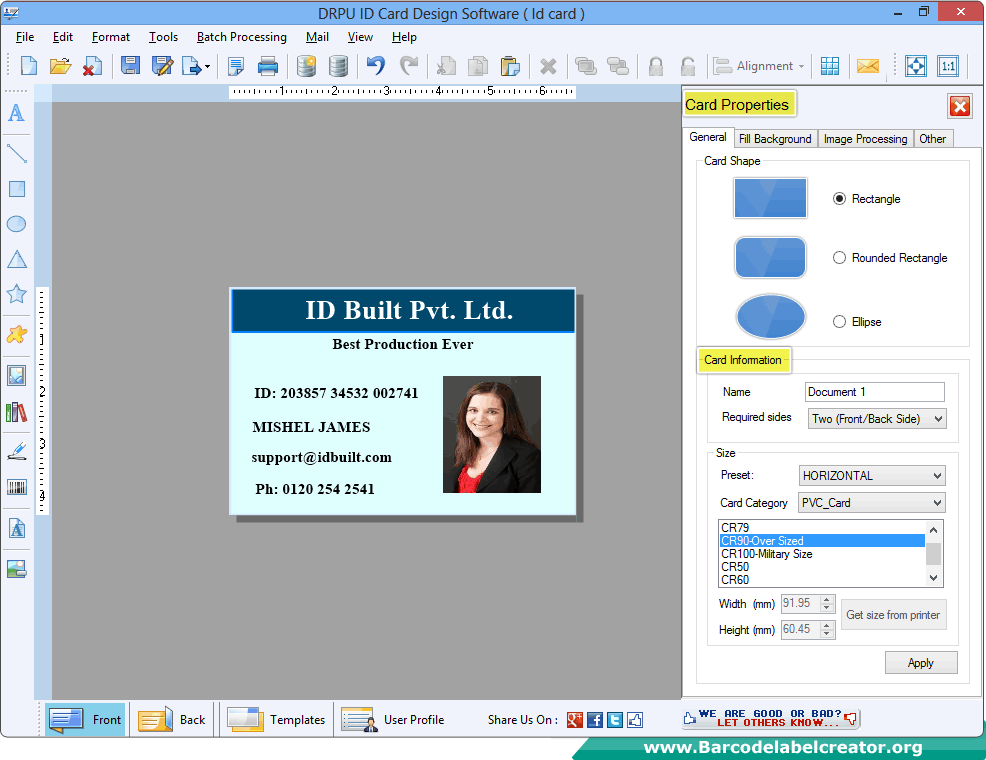Click the email envelope icon
Screen dimensions: 986x760
pyautogui.click(x=868, y=66)
